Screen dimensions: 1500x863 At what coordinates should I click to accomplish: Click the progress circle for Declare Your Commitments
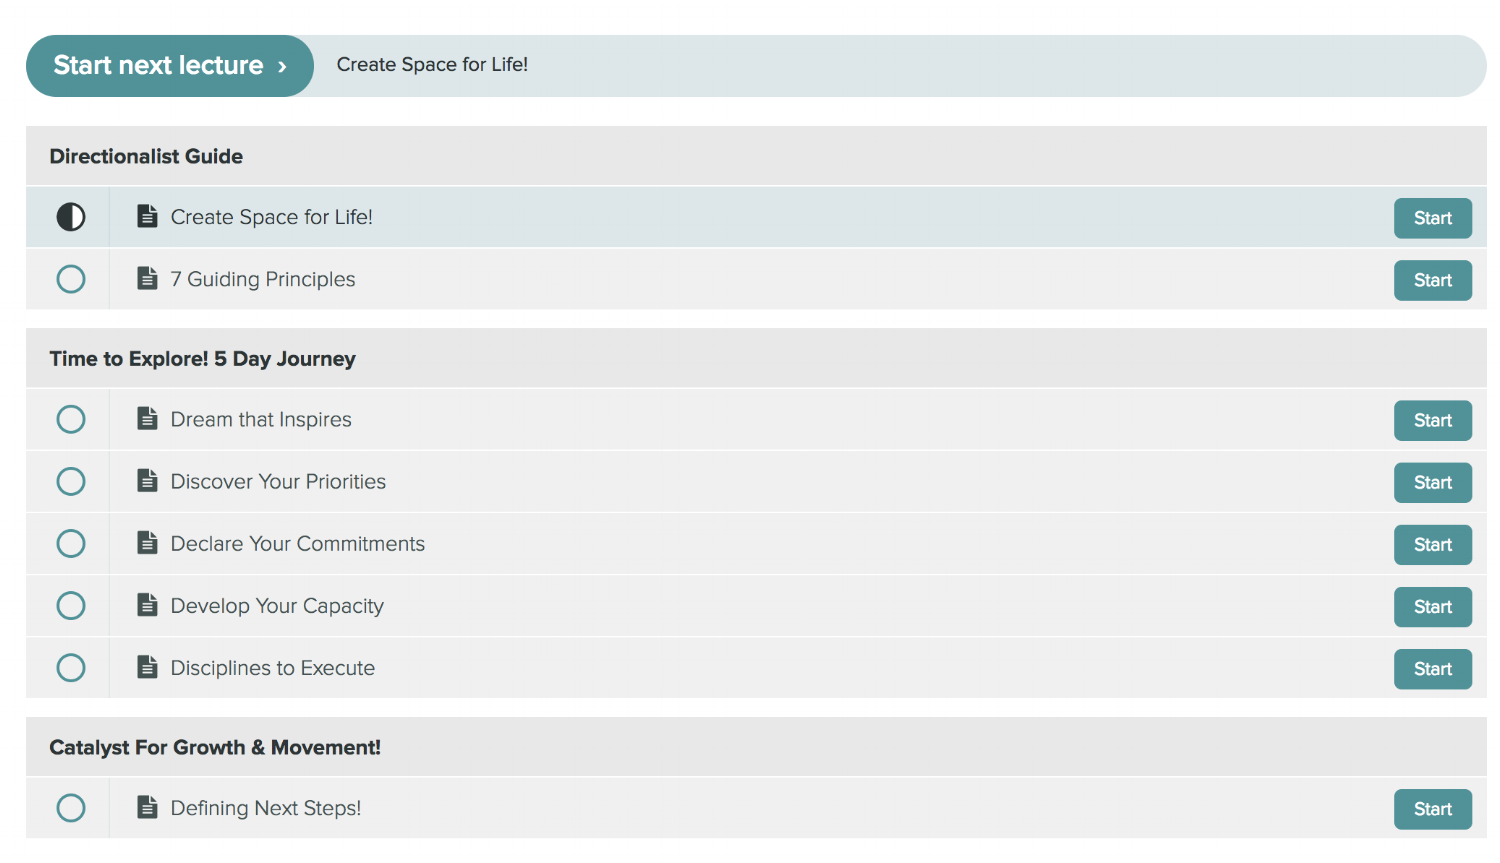pos(71,543)
